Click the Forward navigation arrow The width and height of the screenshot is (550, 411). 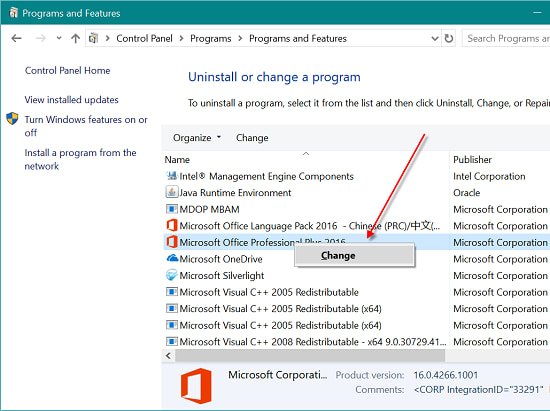tap(41, 38)
